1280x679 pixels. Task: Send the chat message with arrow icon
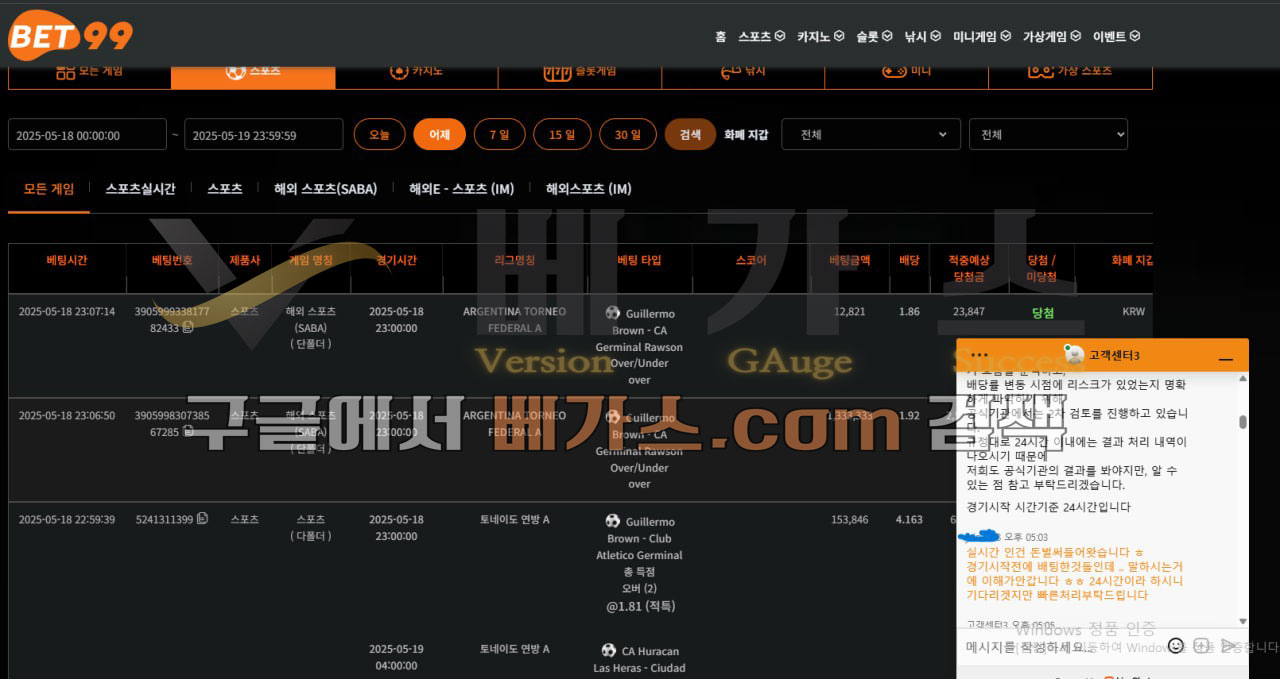(x=1227, y=646)
